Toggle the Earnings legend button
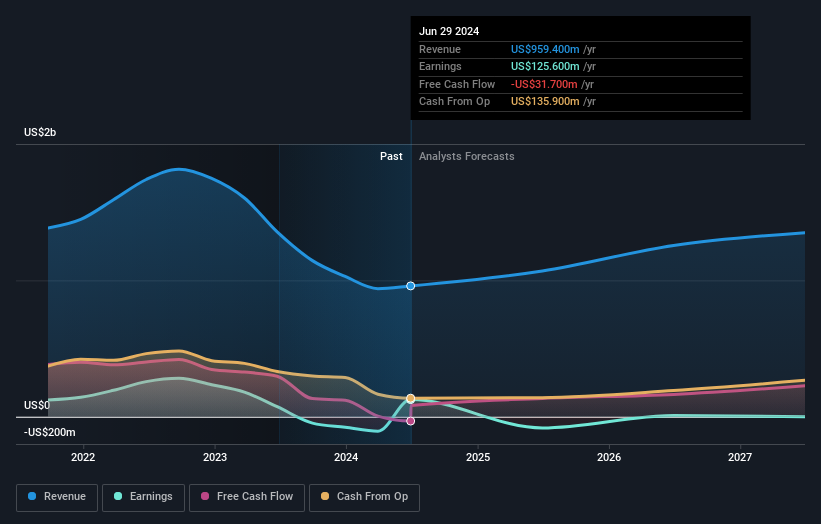Image resolution: width=821 pixels, height=524 pixels. 143,497
